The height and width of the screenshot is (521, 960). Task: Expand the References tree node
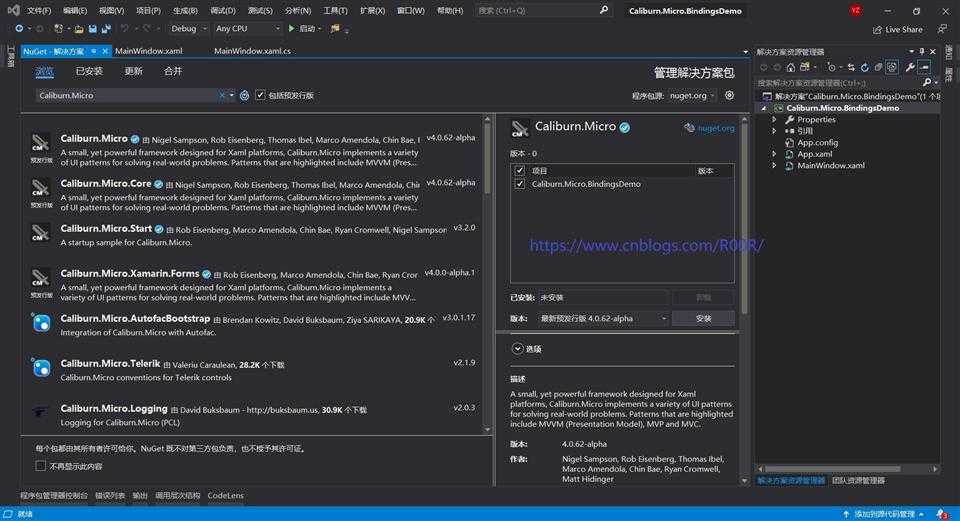(x=774, y=131)
